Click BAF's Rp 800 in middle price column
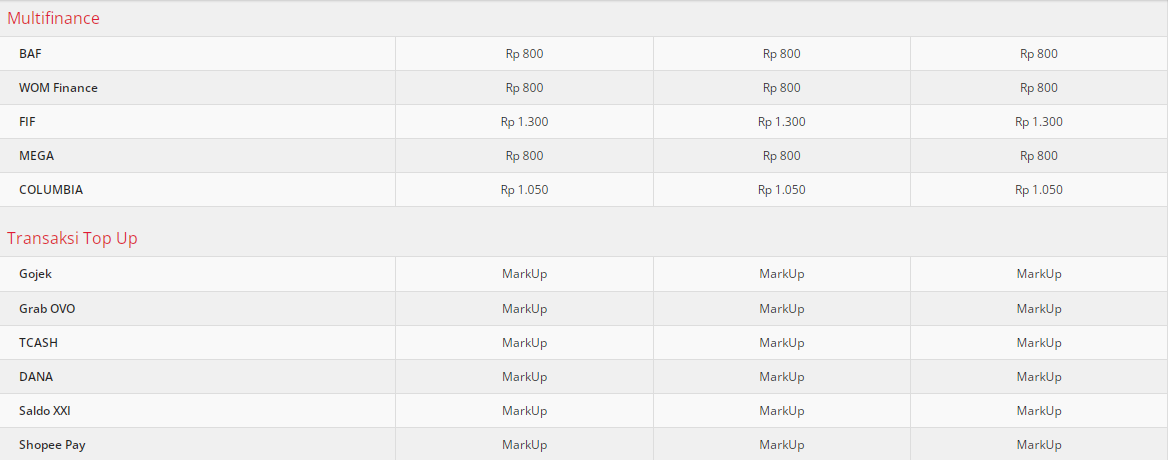This screenshot has height=460, width=1168. coord(782,54)
